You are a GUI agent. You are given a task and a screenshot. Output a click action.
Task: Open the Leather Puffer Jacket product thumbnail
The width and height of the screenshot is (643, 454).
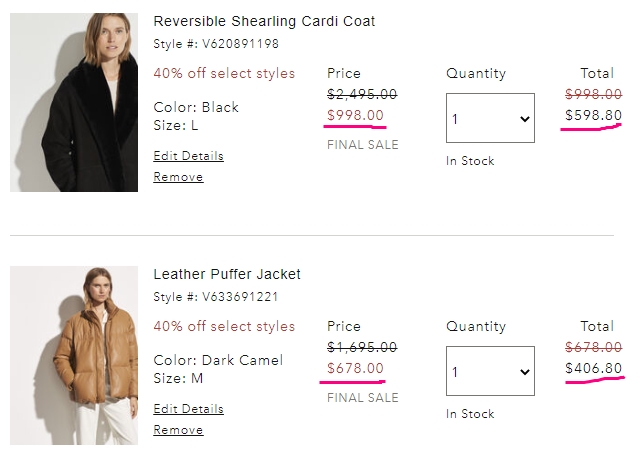click(74, 355)
